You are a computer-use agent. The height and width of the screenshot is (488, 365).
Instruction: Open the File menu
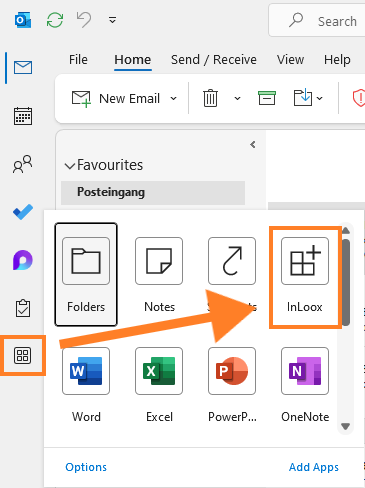point(78,60)
